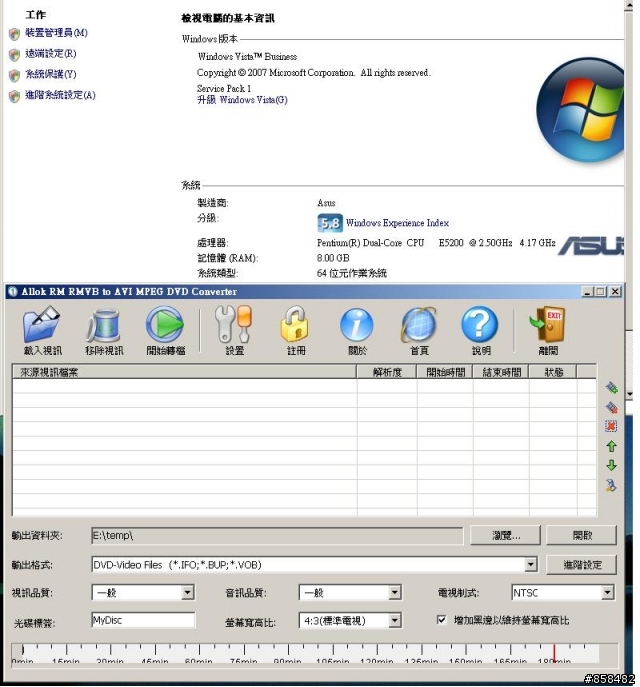Click the 狀態 column header
Screen dimensions: 640x687
553,372
